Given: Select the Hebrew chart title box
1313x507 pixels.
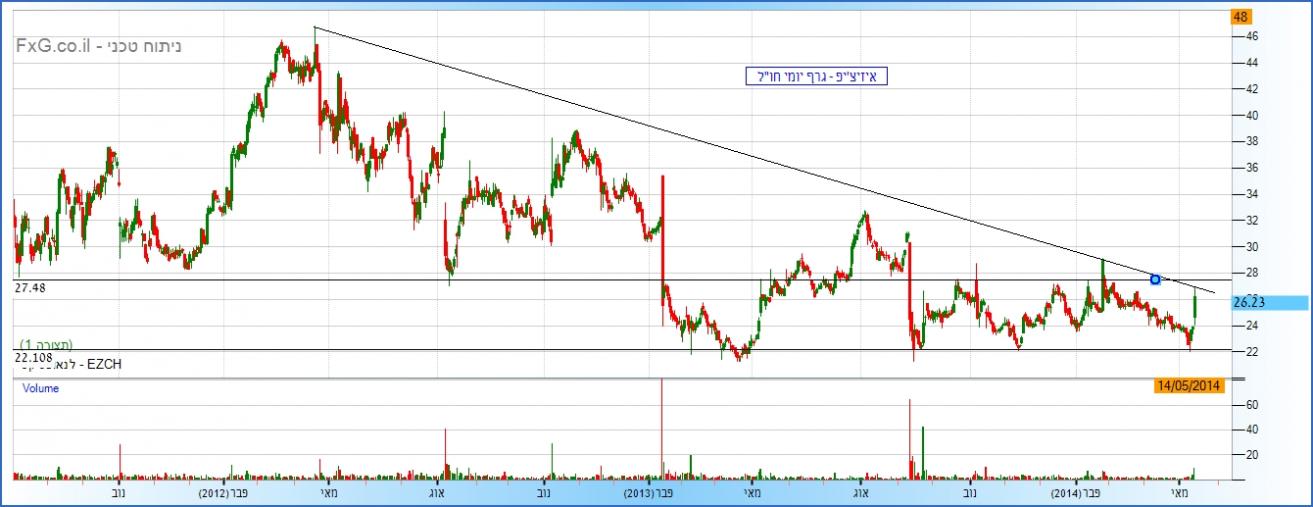Looking at the screenshot, I should click(x=818, y=77).
